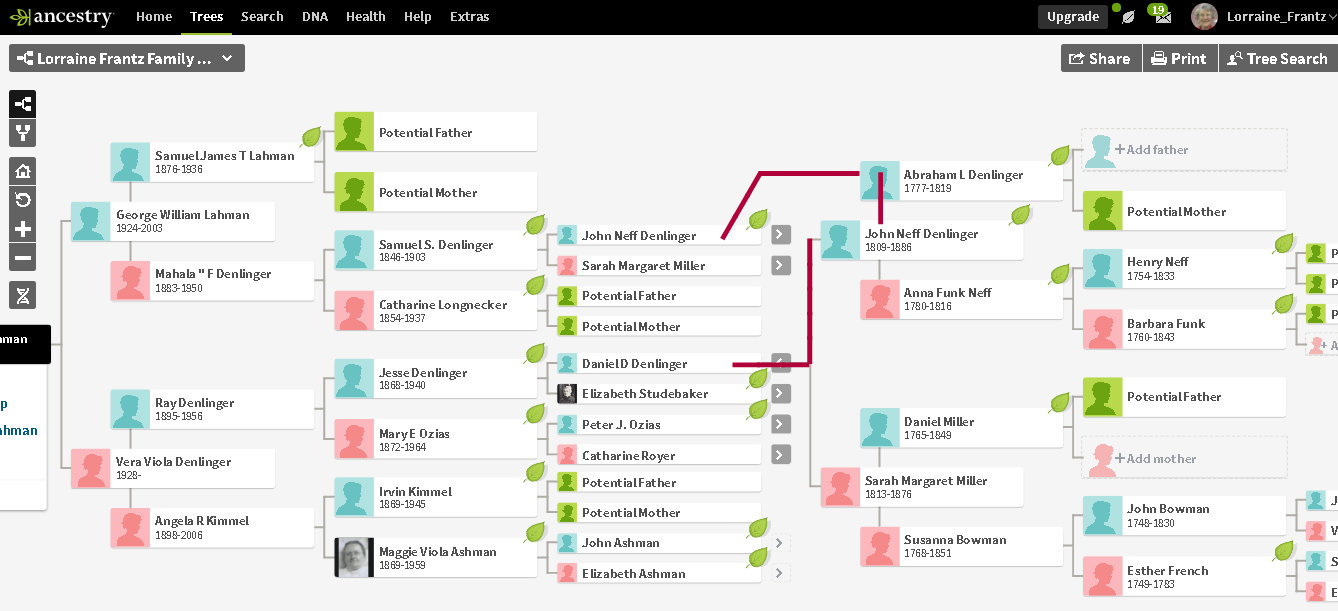Open the Search menu
1338x611 pixels.
[262, 17]
